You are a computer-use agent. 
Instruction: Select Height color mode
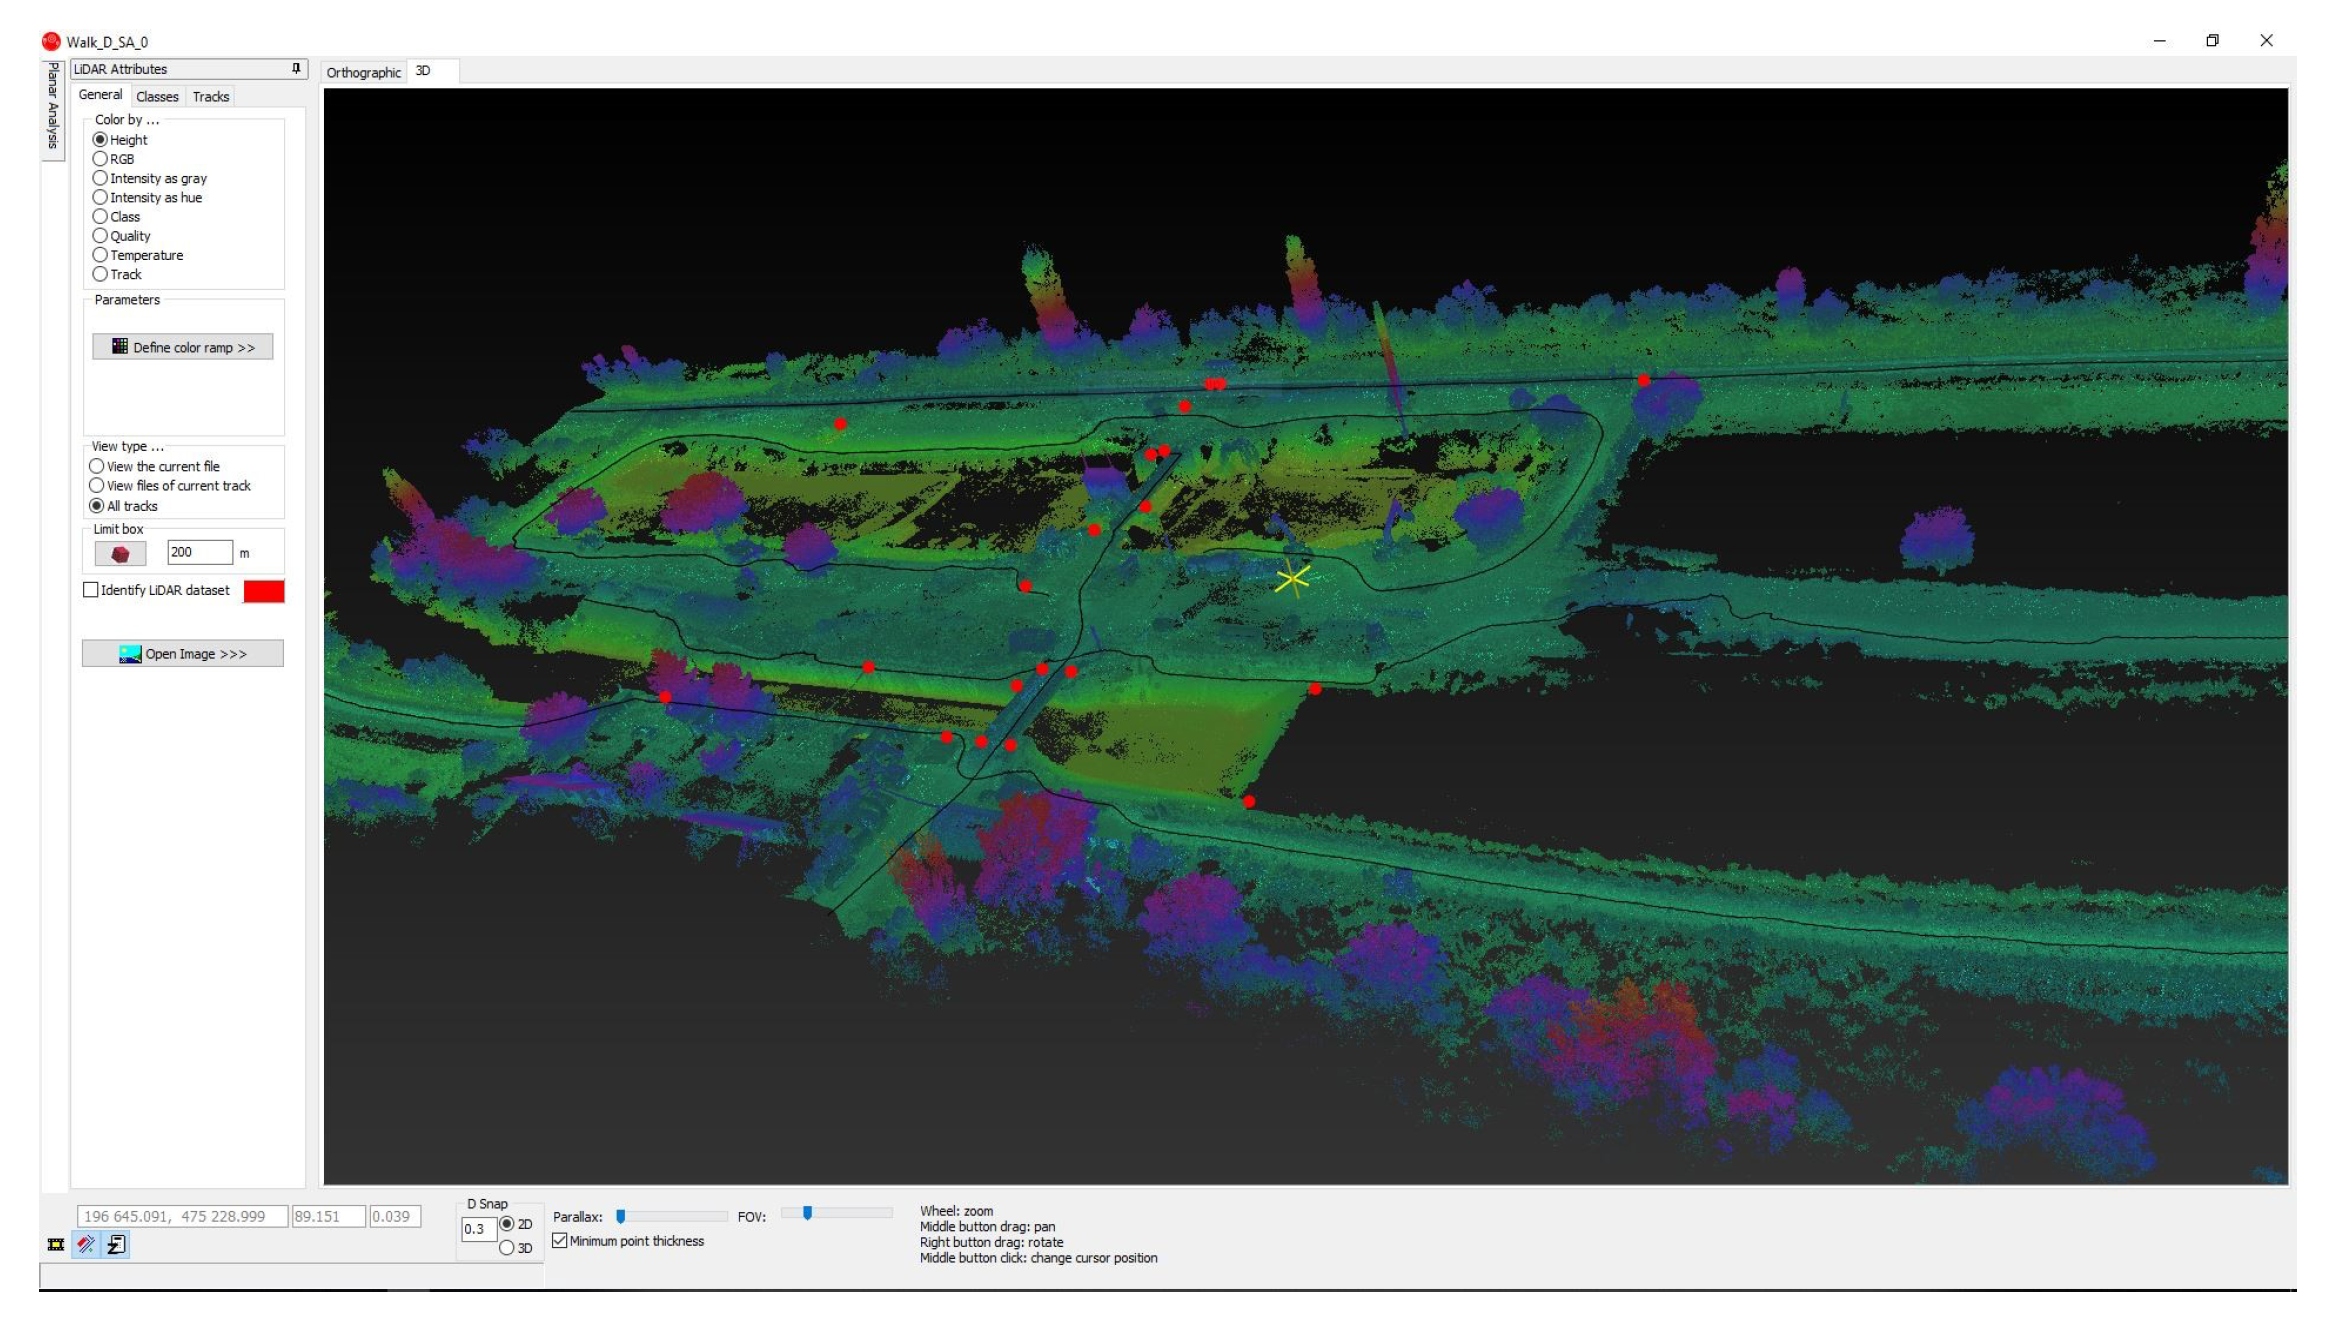tap(100, 140)
